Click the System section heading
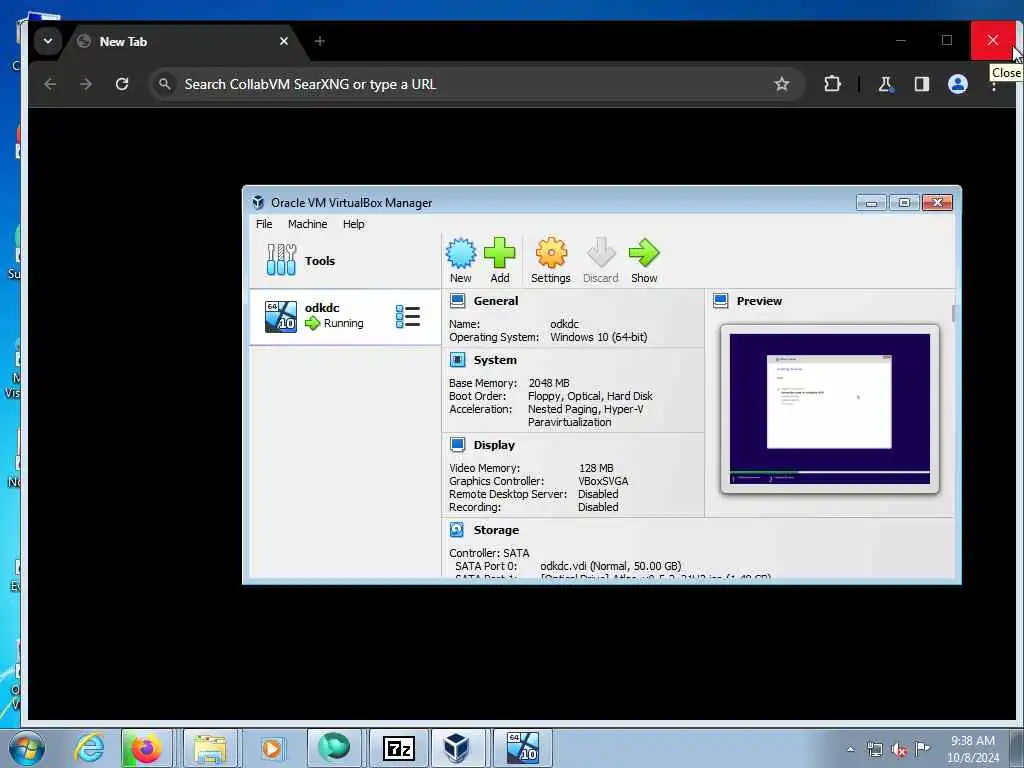 (495, 360)
